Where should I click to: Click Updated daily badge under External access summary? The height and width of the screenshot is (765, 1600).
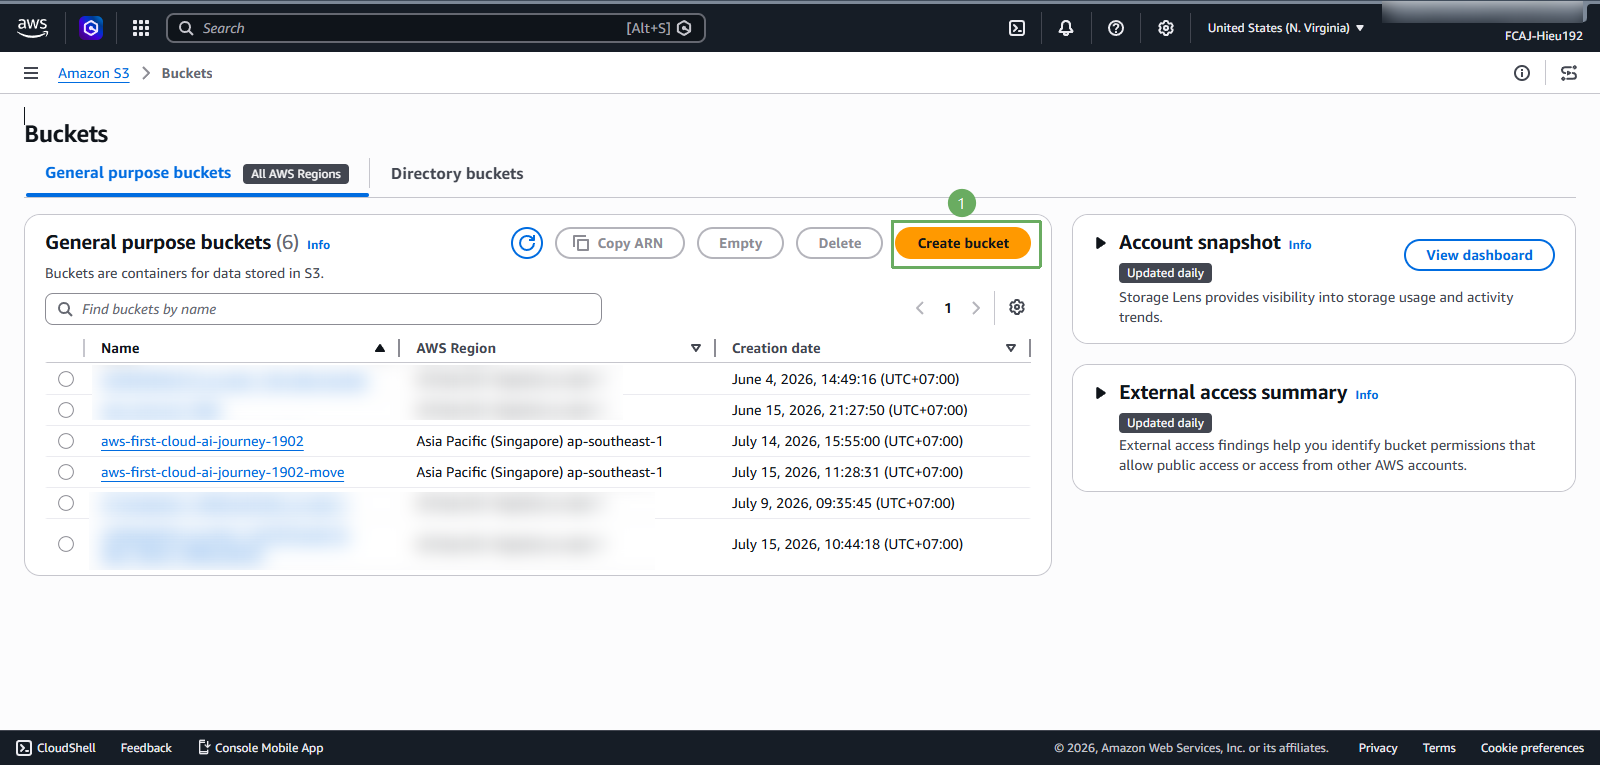pos(1165,423)
